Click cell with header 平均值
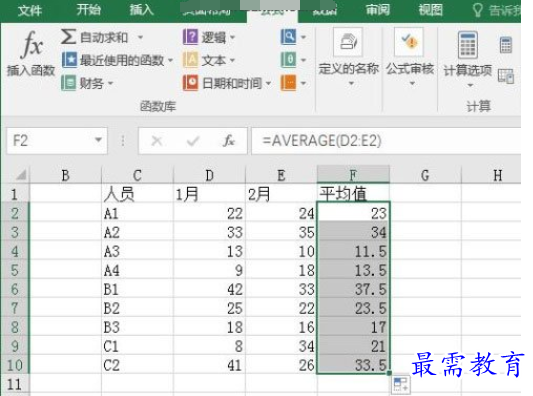Image resolution: width=533 pixels, height=396 pixels. pyautogui.click(x=353, y=194)
